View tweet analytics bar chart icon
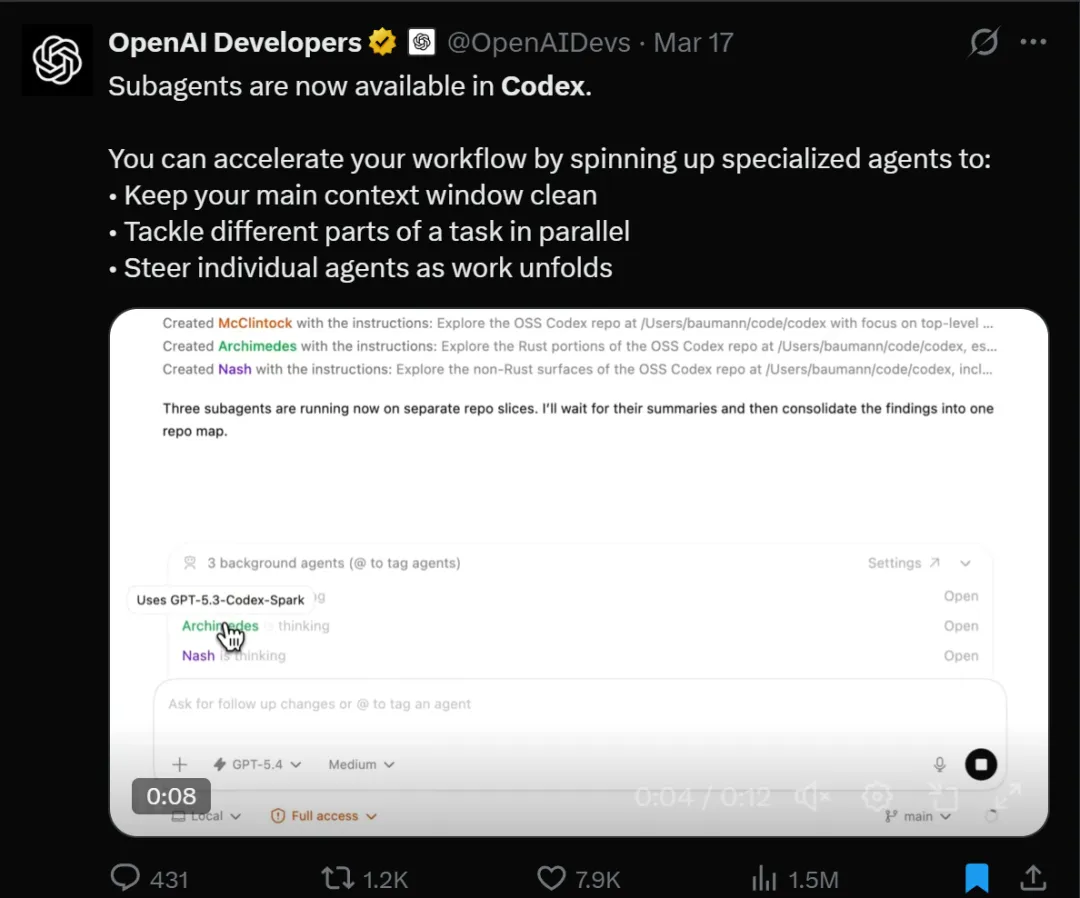Image resolution: width=1080 pixels, height=898 pixels. (764, 879)
